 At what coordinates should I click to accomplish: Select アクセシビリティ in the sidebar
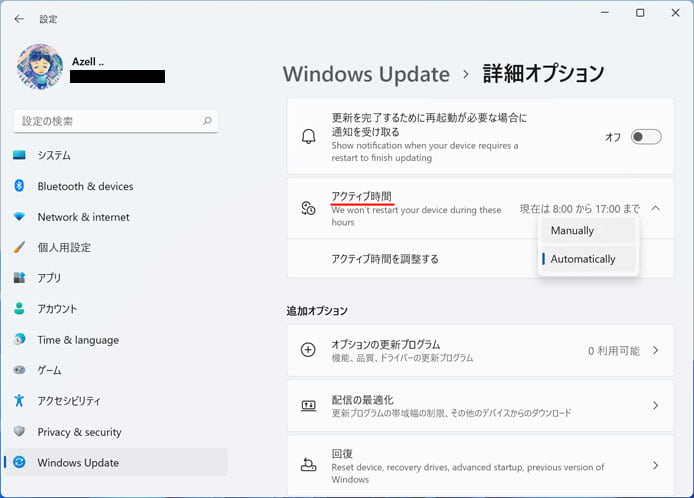coord(116,401)
